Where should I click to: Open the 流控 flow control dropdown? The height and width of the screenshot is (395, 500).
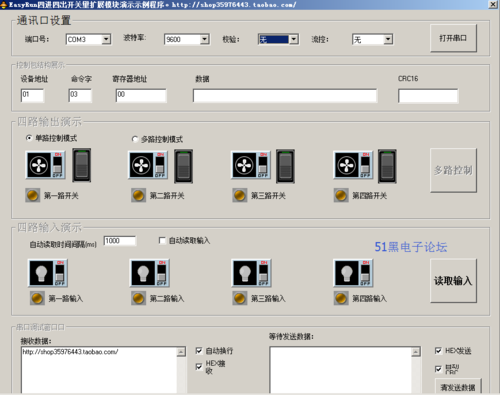(x=388, y=40)
